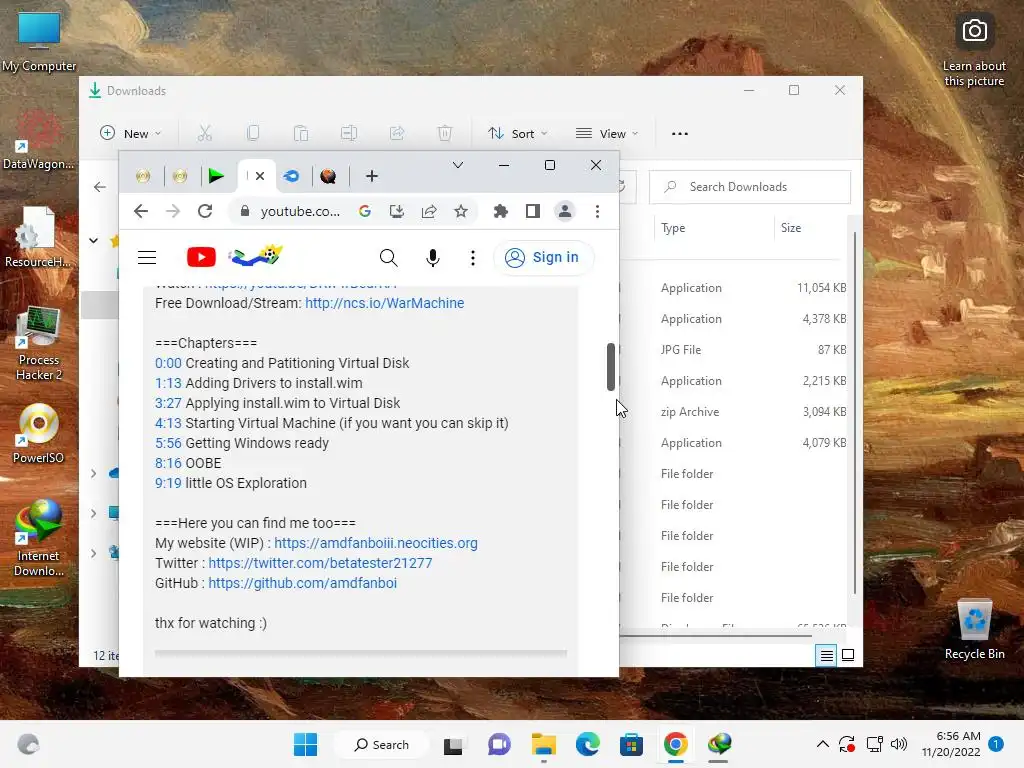
Task: Jump to 4:13 Starting Virtual Machine
Action: (168, 423)
